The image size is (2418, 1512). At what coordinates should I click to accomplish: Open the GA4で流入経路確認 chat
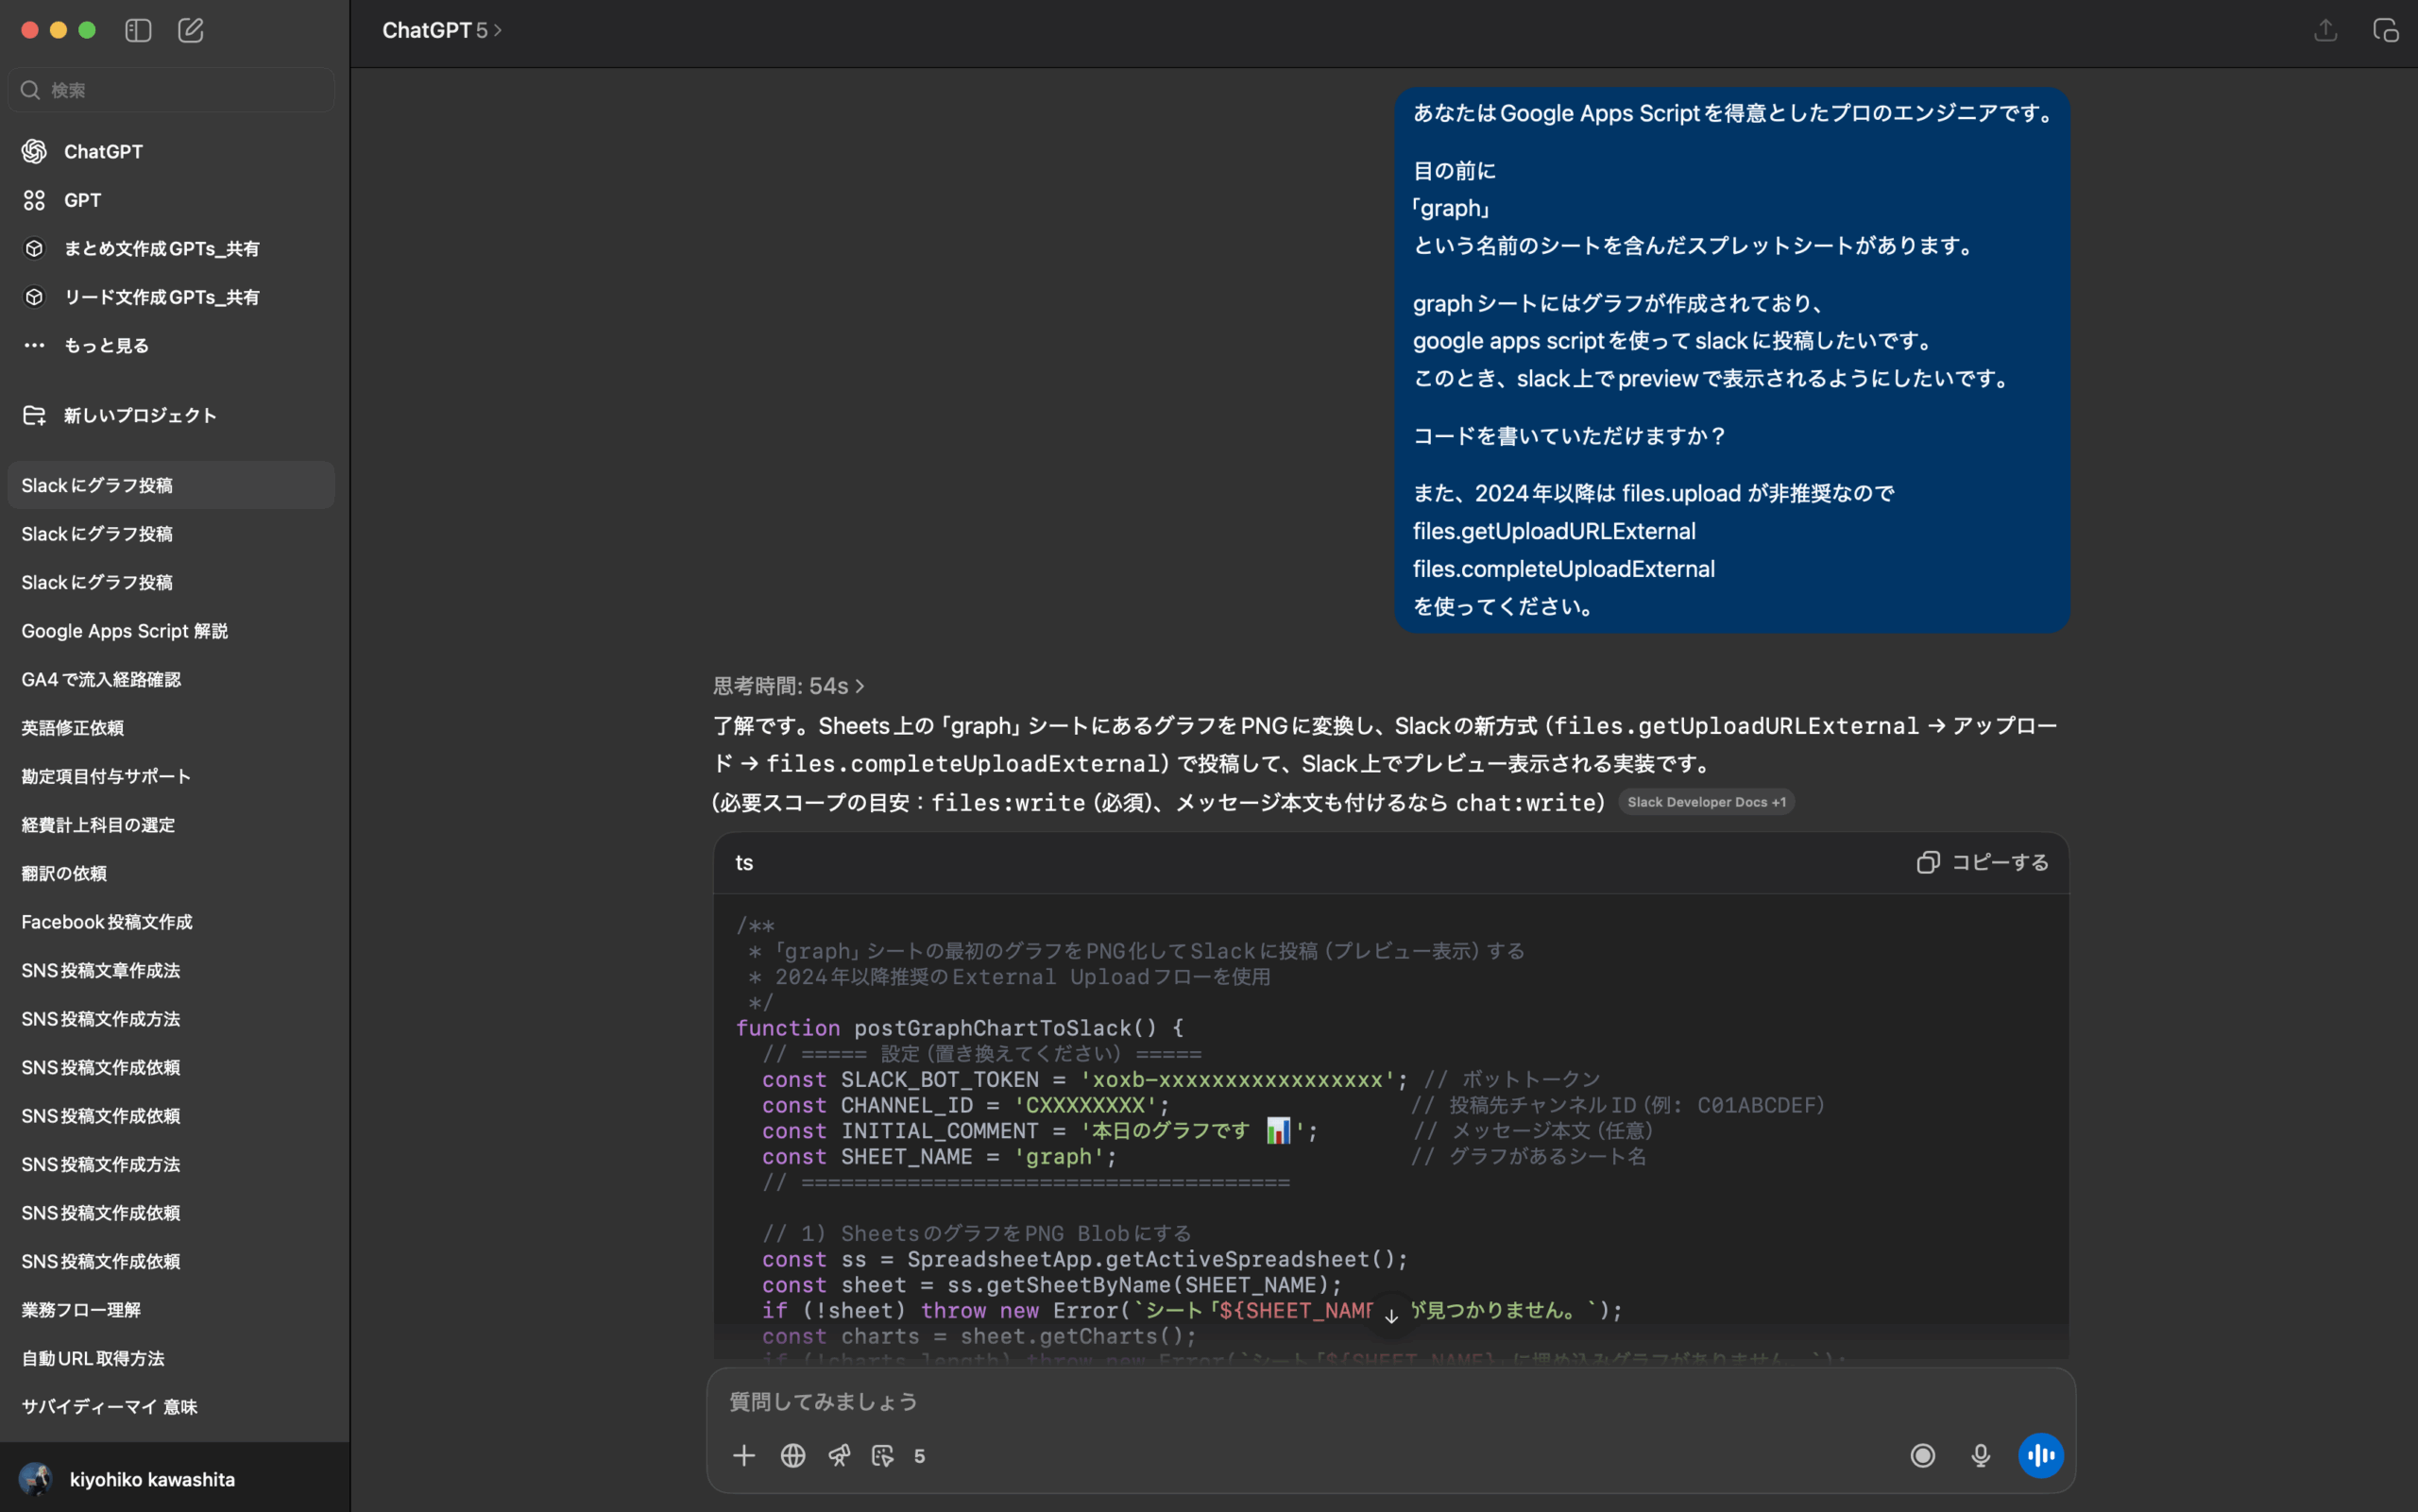point(171,679)
